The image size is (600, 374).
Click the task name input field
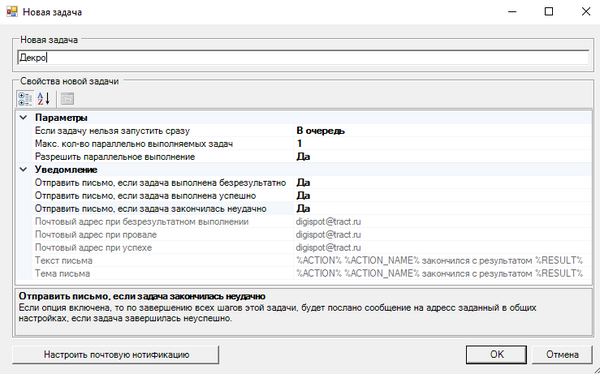[x=303, y=57]
